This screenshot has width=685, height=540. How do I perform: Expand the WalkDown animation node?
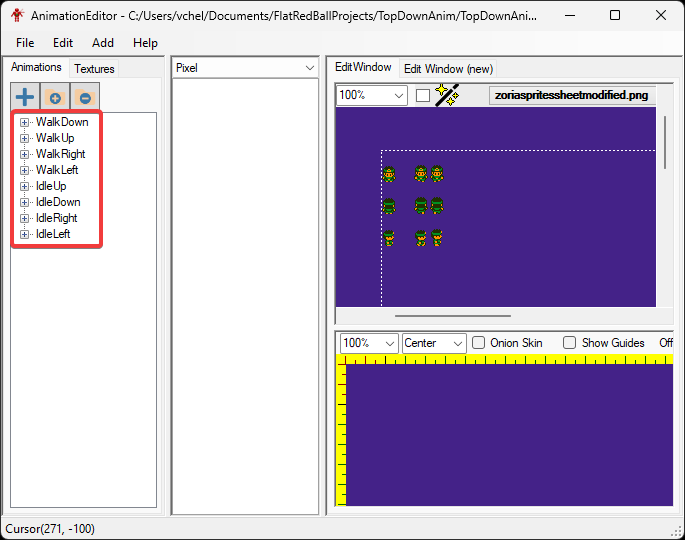tap(25, 122)
